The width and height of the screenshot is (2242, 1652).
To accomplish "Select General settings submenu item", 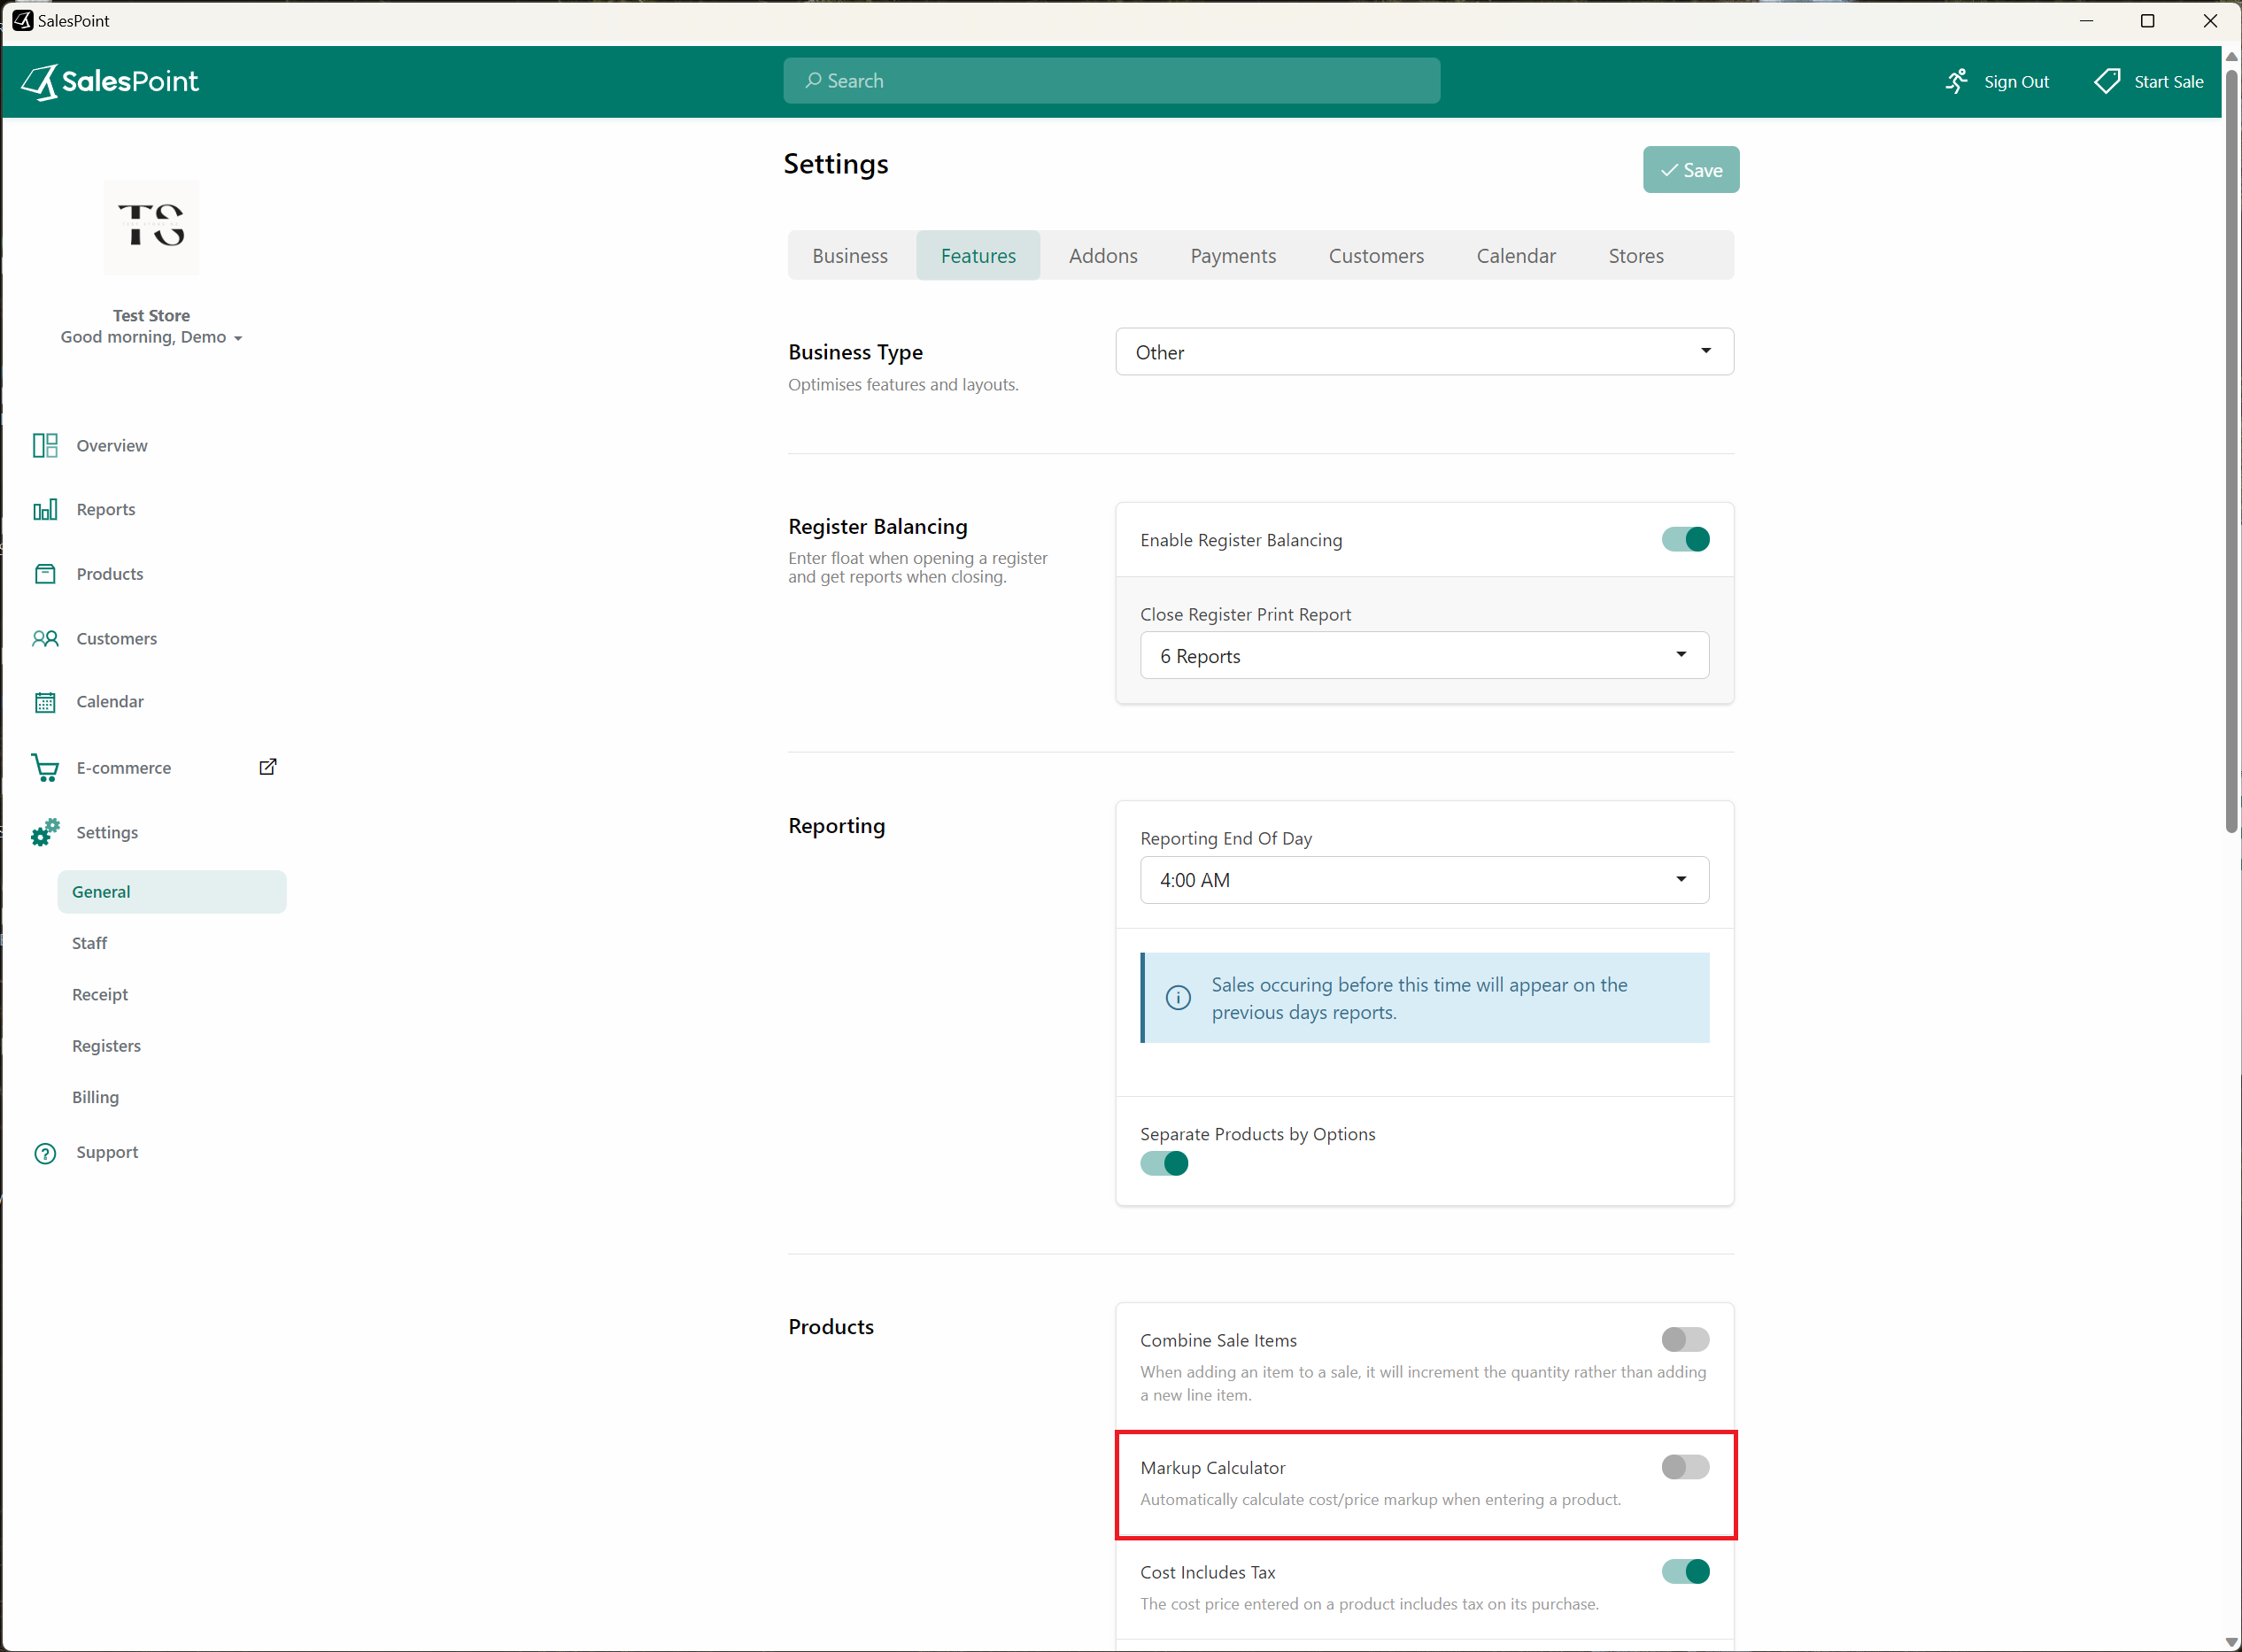I will click(172, 892).
